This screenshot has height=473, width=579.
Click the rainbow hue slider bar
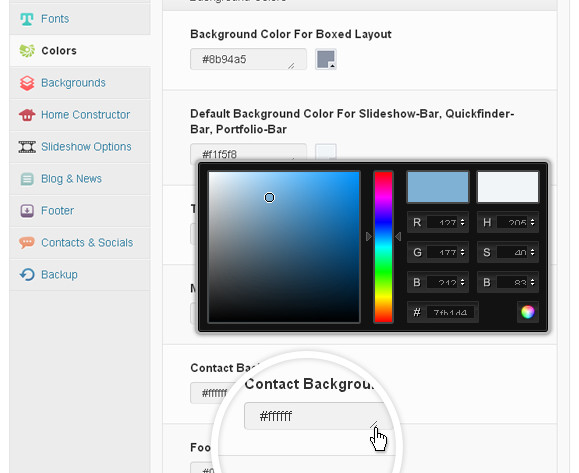[383, 247]
